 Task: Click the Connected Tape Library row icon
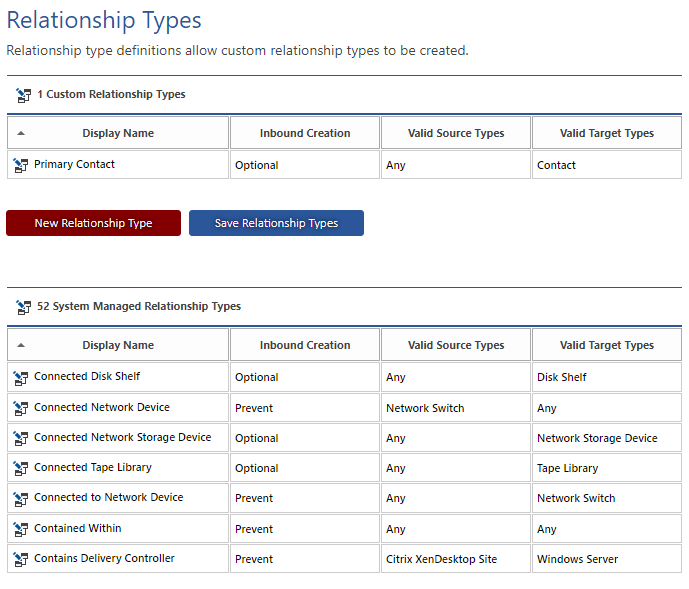(x=20, y=468)
